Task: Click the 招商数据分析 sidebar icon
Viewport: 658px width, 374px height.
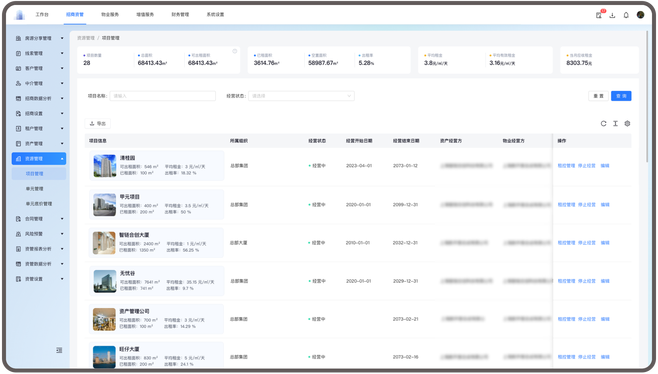Action: coord(18,99)
